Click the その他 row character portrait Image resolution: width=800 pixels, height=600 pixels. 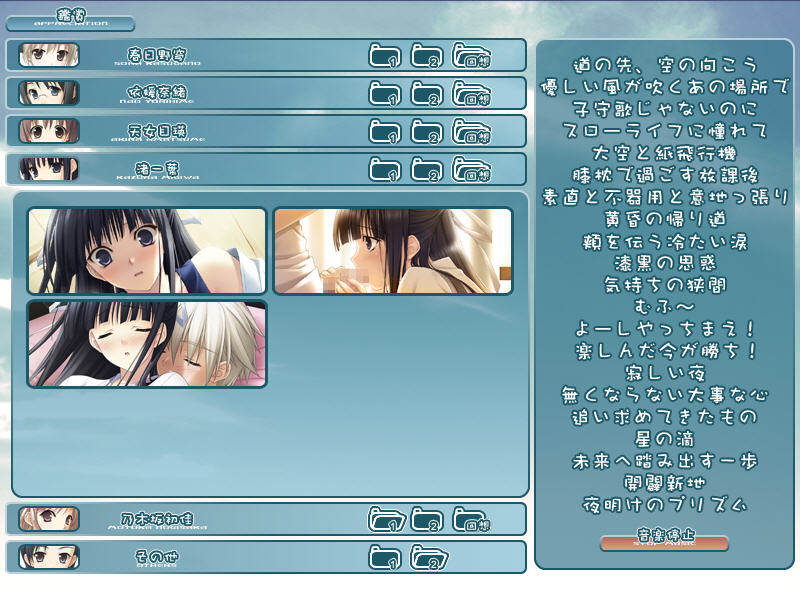[x=49, y=557]
